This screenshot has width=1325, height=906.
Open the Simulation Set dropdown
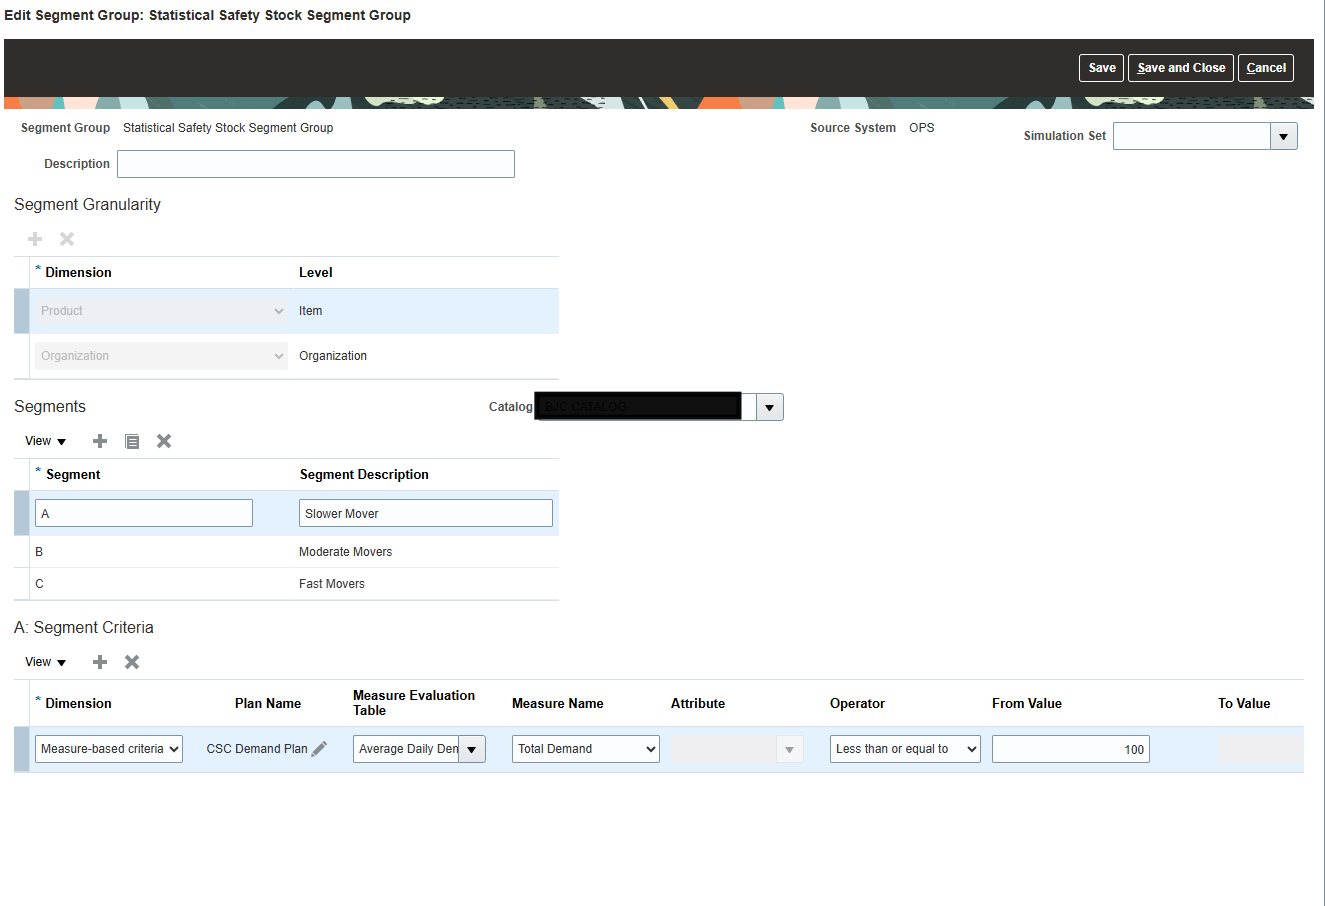(1284, 136)
